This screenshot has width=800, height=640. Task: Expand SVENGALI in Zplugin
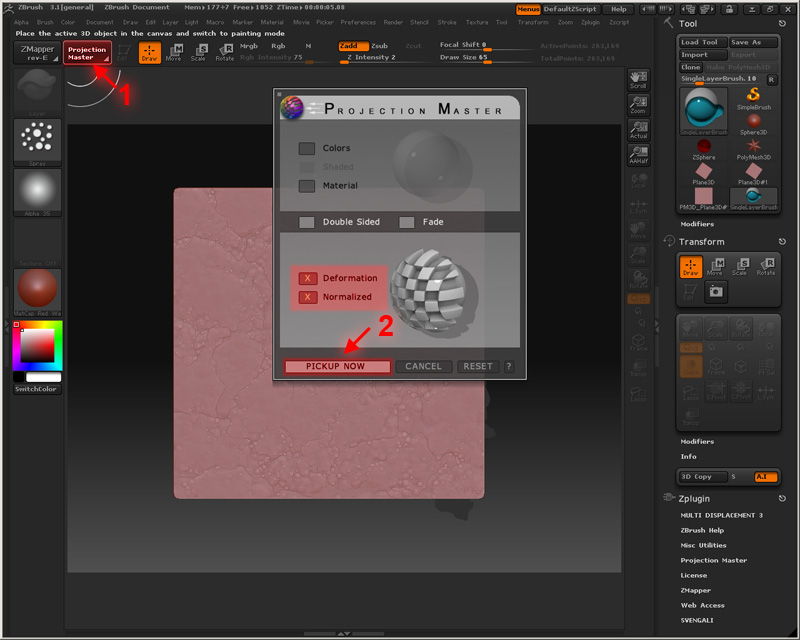[696, 621]
